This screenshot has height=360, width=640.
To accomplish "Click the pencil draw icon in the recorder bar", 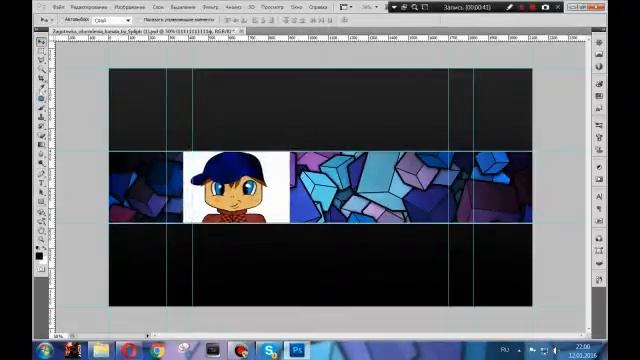I will point(509,7).
